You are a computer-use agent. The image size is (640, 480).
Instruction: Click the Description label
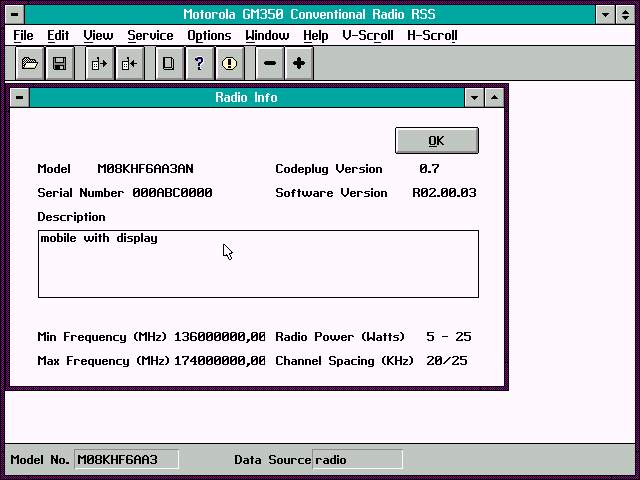click(71, 217)
